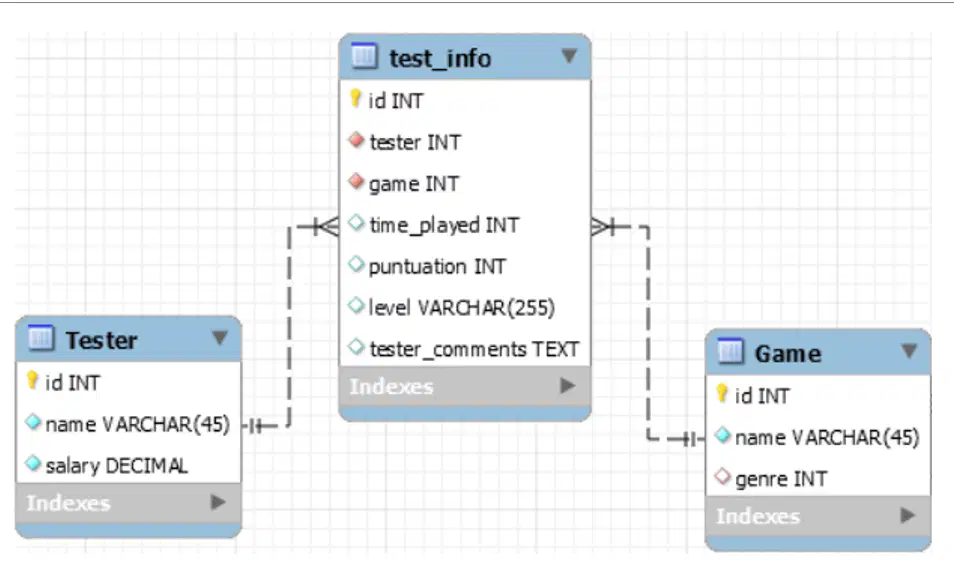Click the cyan diamond beside Tester name VARCHAR(45)
The width and height of the screenshot is (954, 566).
(33, 422)
